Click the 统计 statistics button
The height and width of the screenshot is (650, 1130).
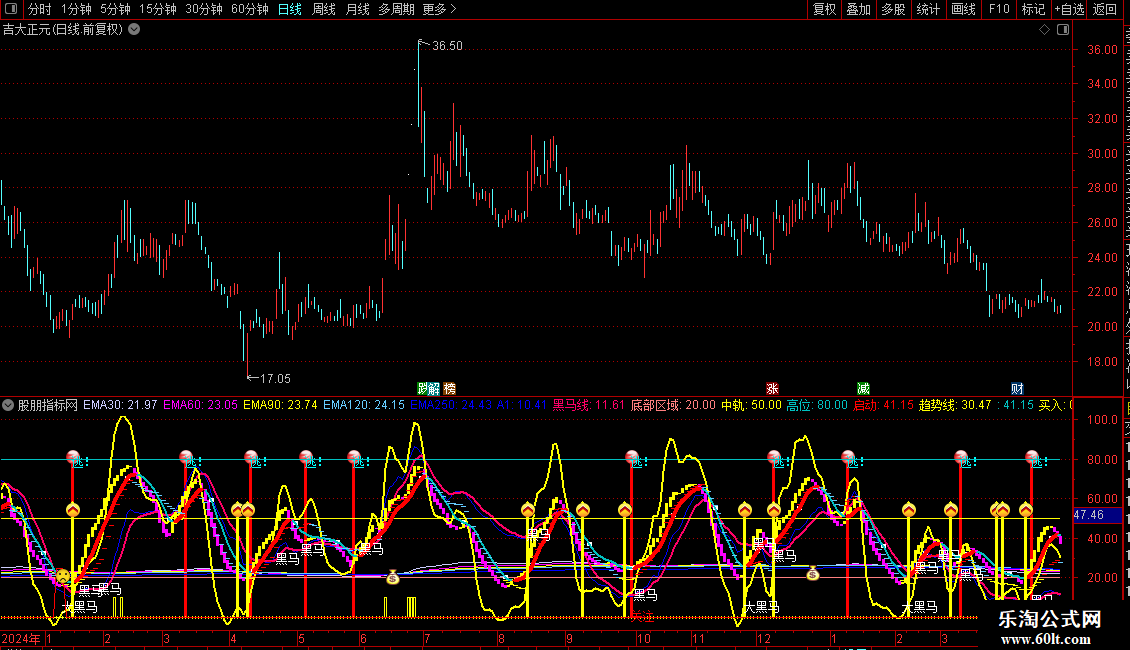928,9
